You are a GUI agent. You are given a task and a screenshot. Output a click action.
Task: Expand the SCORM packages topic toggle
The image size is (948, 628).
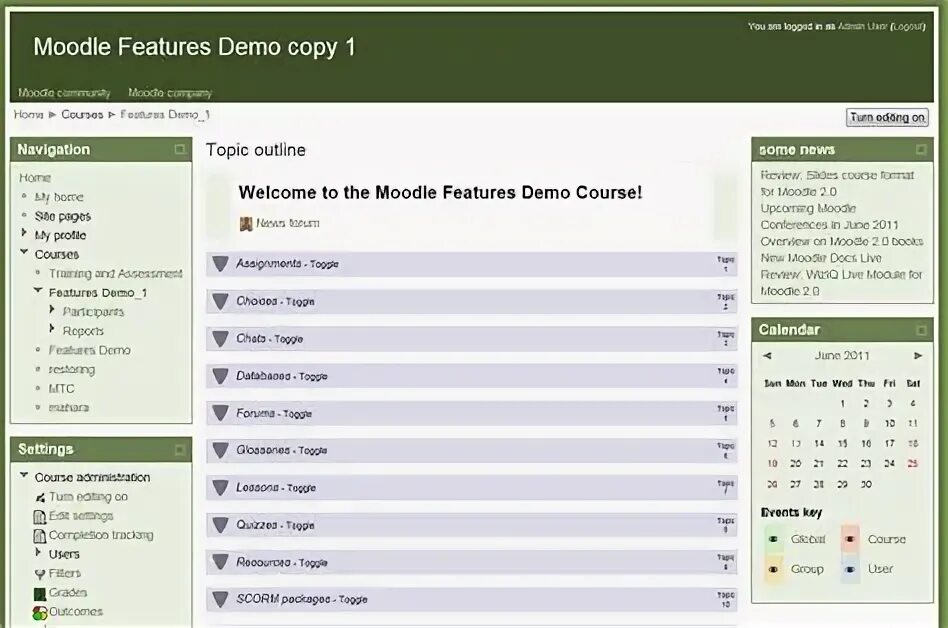click(x=220, y=600)
